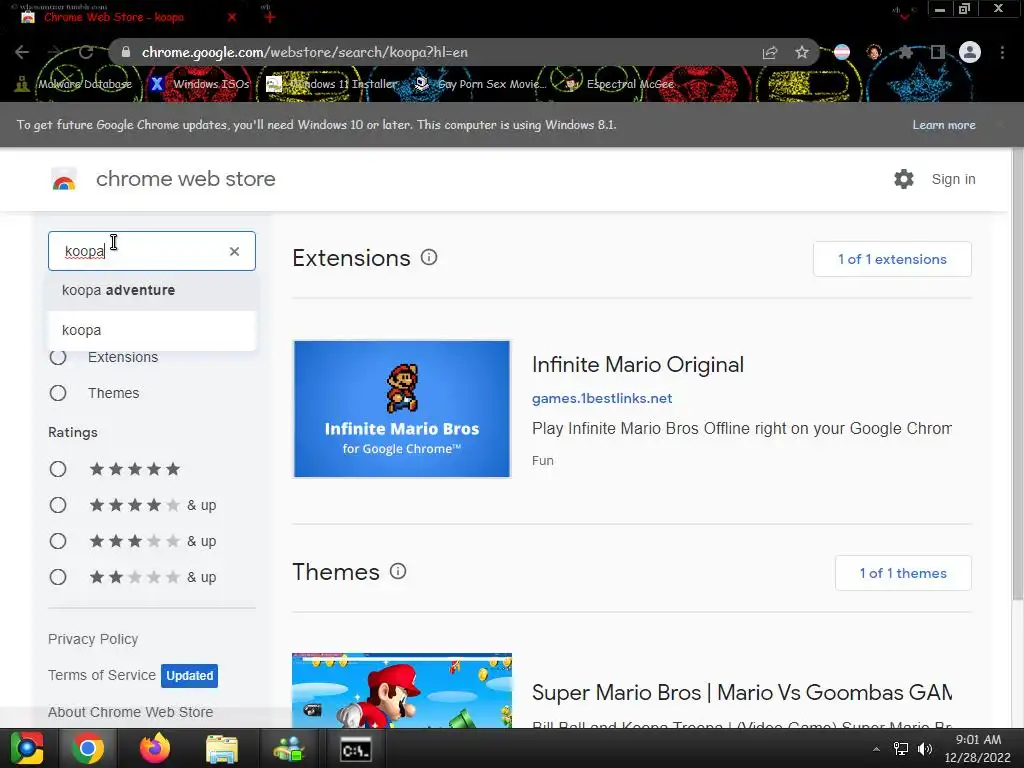Screen dimensions: 1024x768
Task: Open Super Mario Bros Mario Vs Goombas theme
Action: pos(742,692)
